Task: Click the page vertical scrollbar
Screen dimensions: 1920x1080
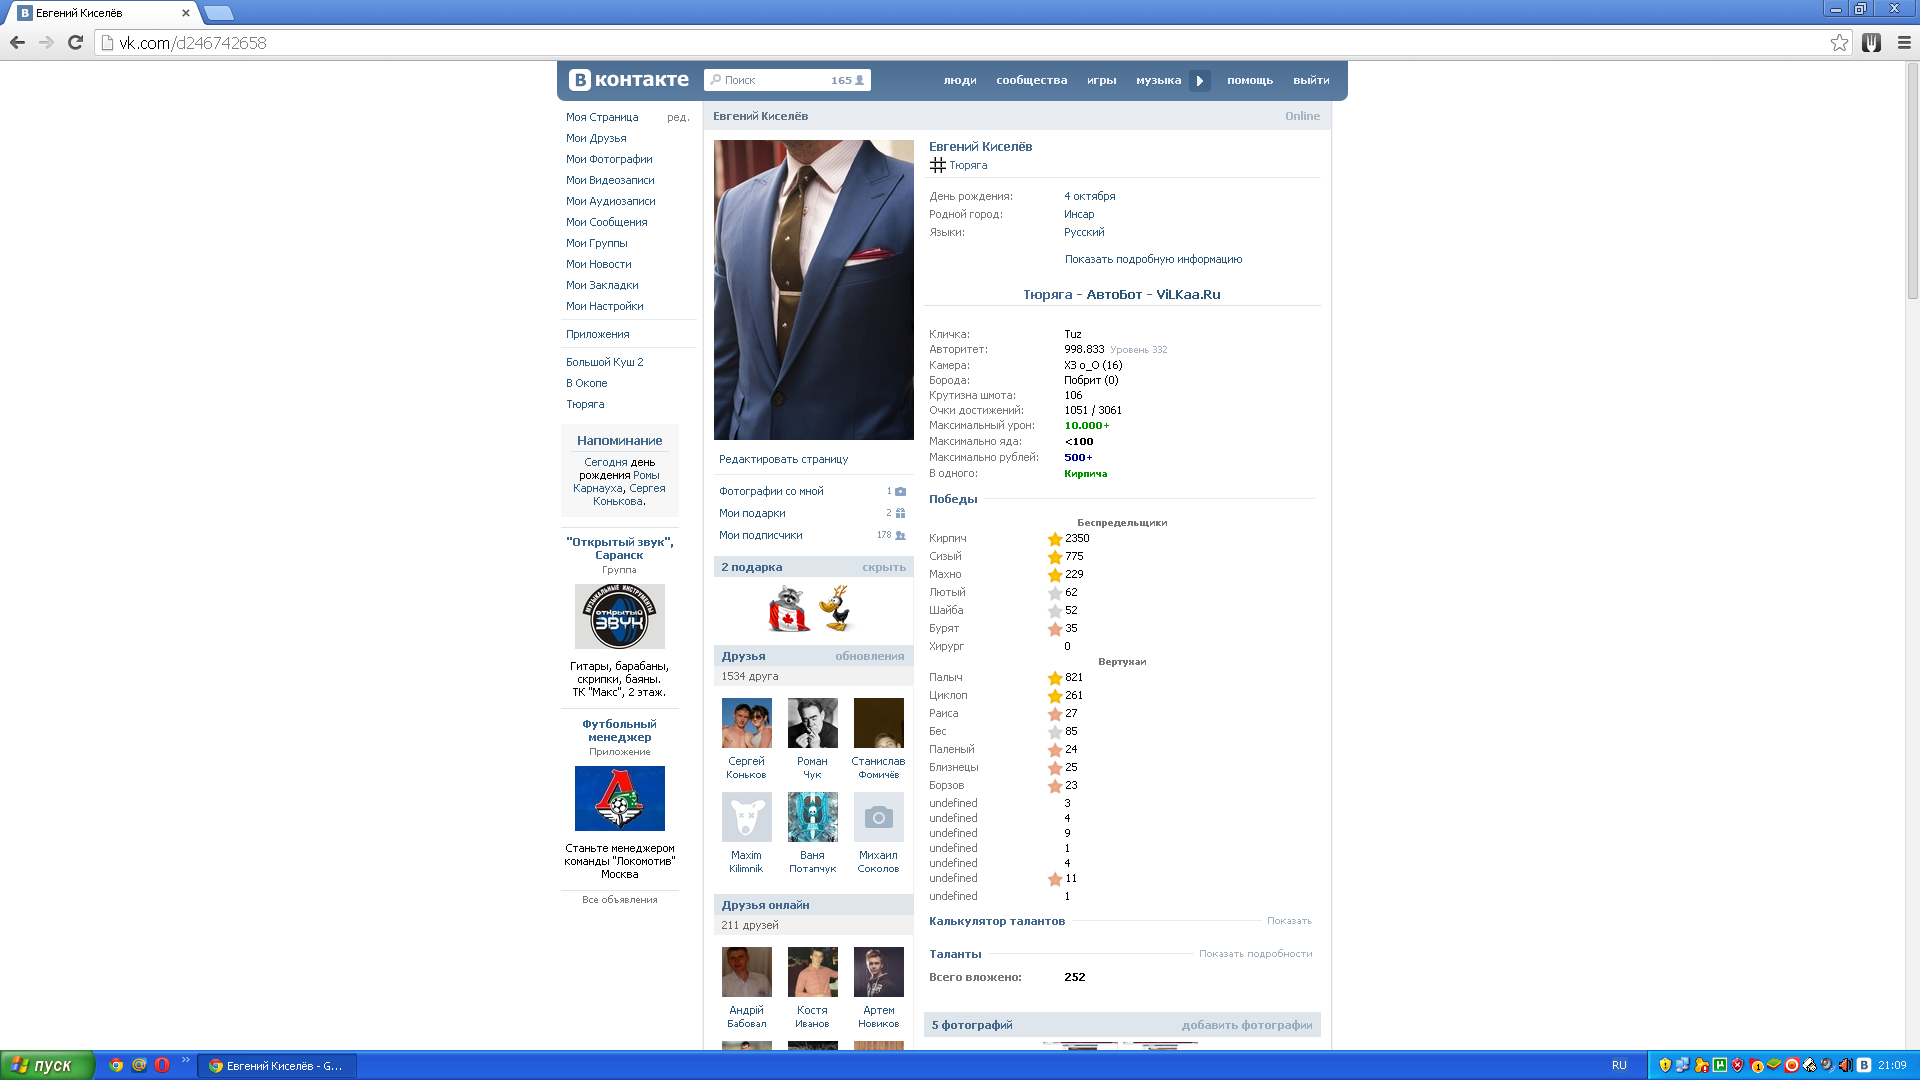Action: pos(1912,182)
